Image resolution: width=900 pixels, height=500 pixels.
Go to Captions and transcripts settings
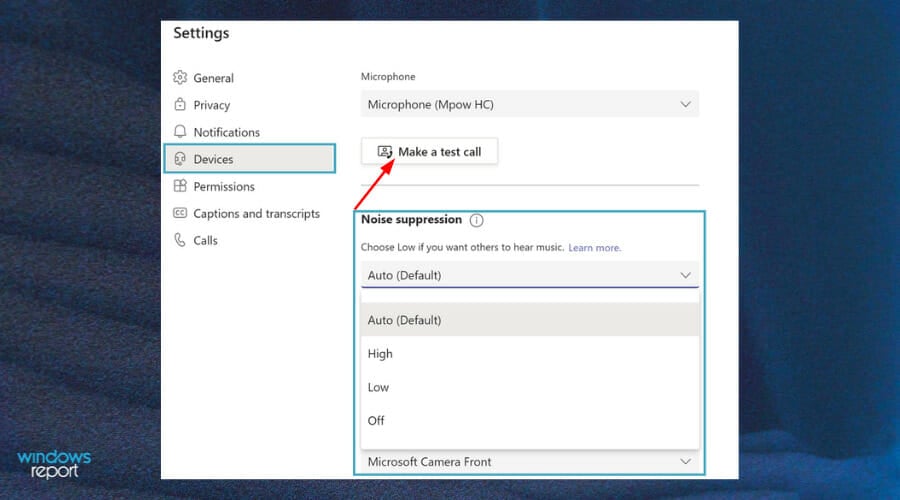click(256, 213)
